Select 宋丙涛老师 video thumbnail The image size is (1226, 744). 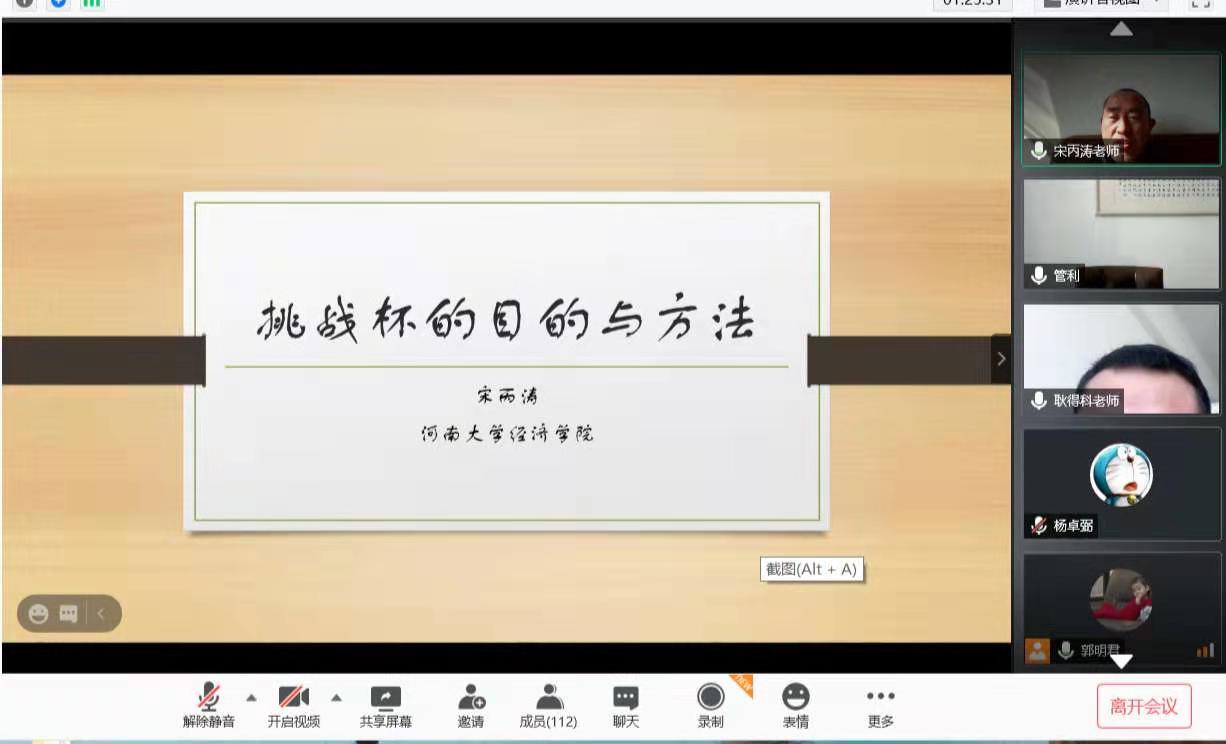[1121, 109]
